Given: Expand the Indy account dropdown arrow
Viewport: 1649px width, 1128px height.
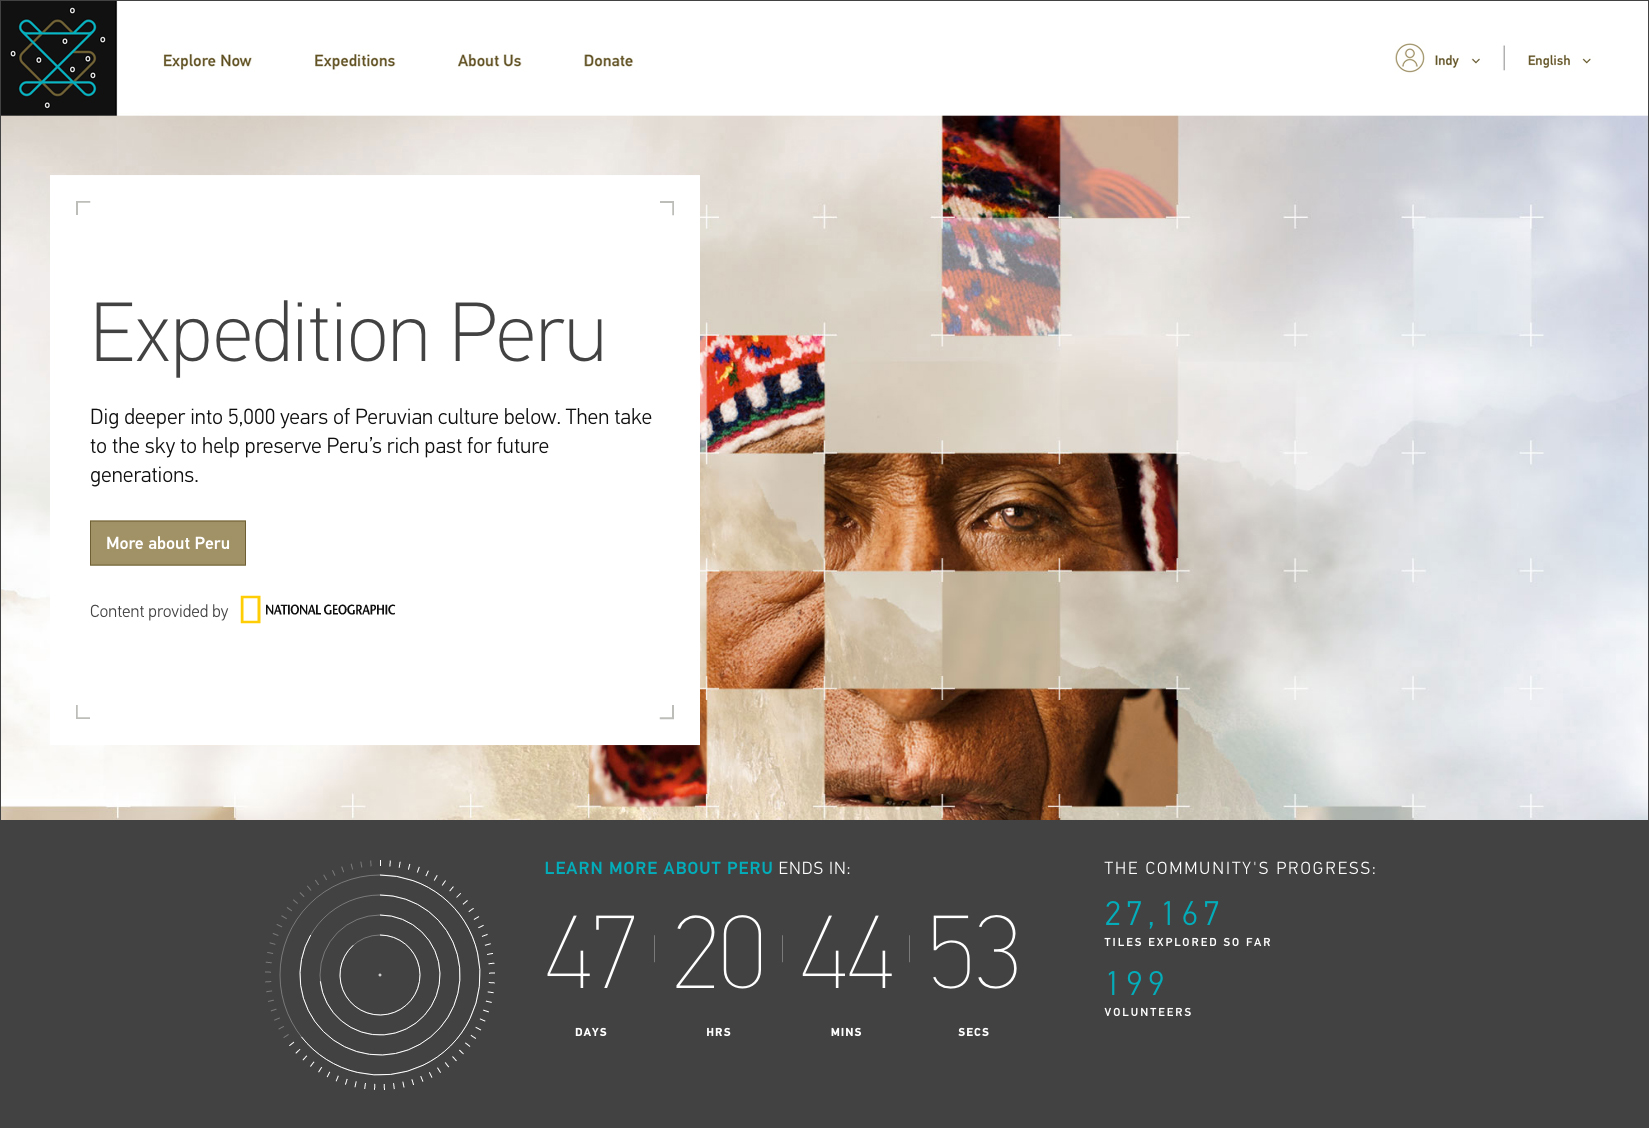Looking at the screenshot, I should pos(1476,61).
